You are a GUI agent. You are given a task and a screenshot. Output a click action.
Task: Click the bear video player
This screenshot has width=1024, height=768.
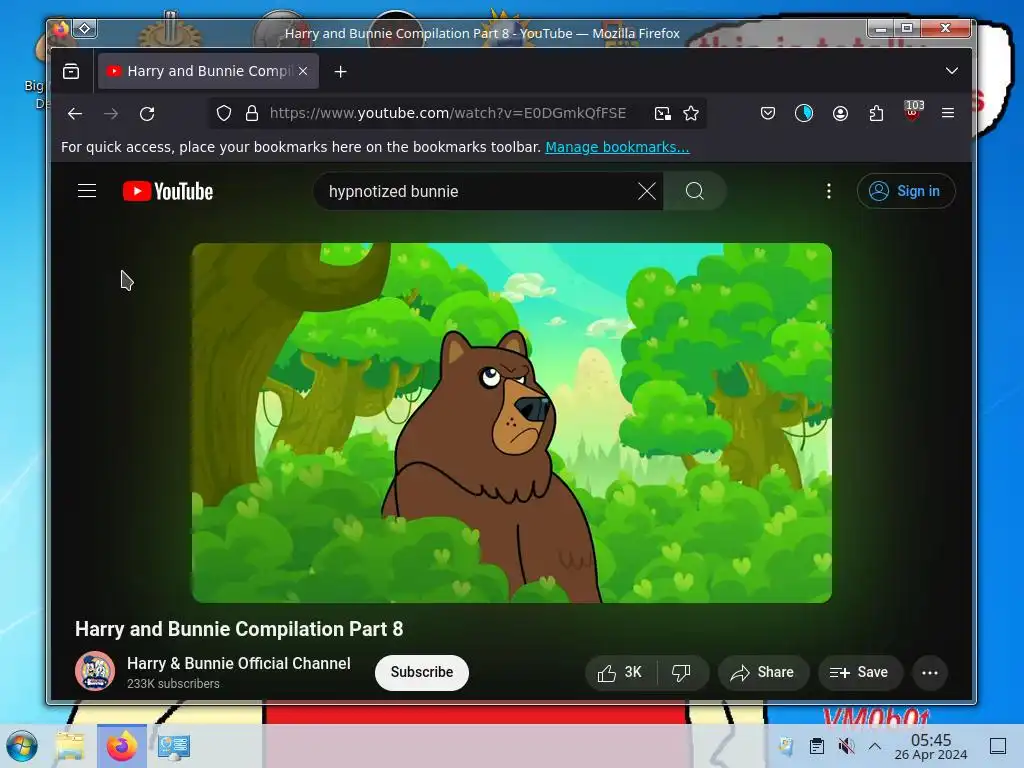click(511, 423)
